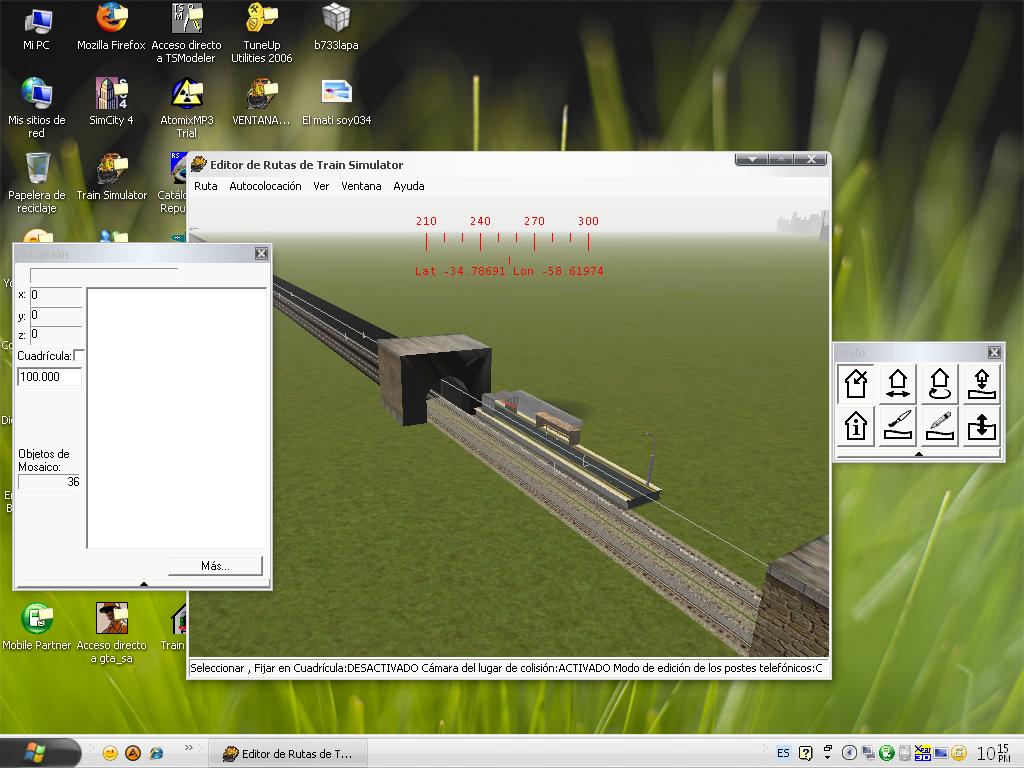Open the SimCity 4 desktop shortcut
The width and height of the screenshot is (1024, 768).
point(111,102)
